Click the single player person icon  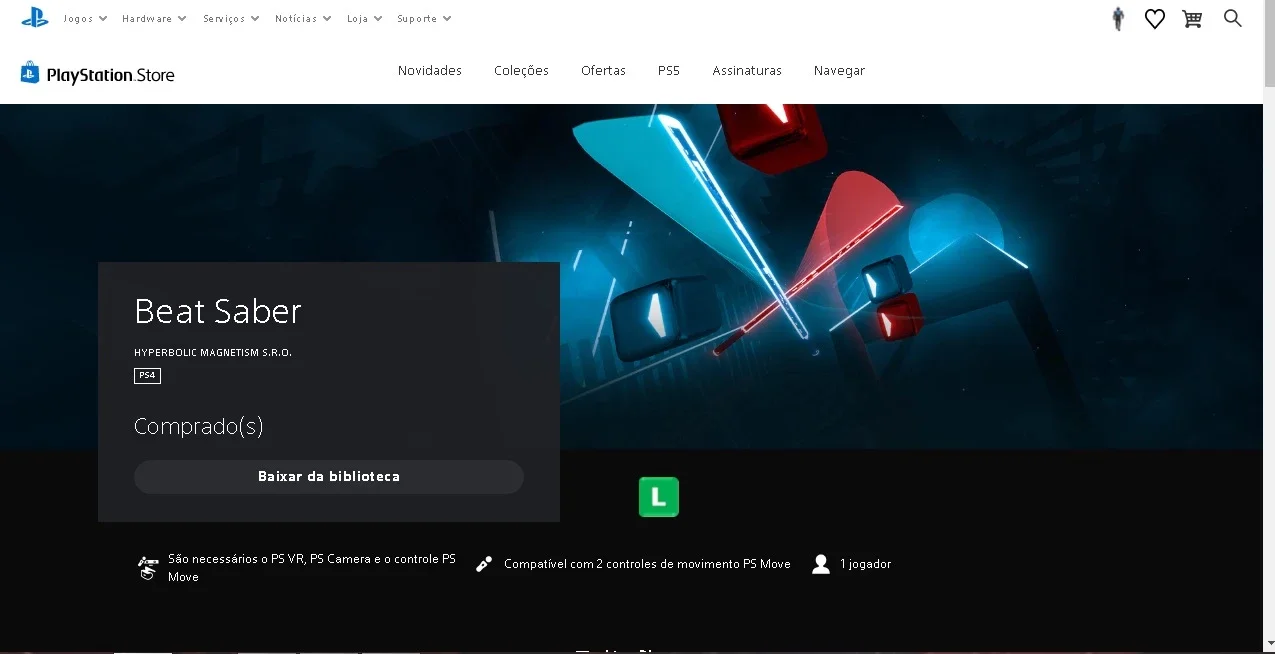coord(821,564)
